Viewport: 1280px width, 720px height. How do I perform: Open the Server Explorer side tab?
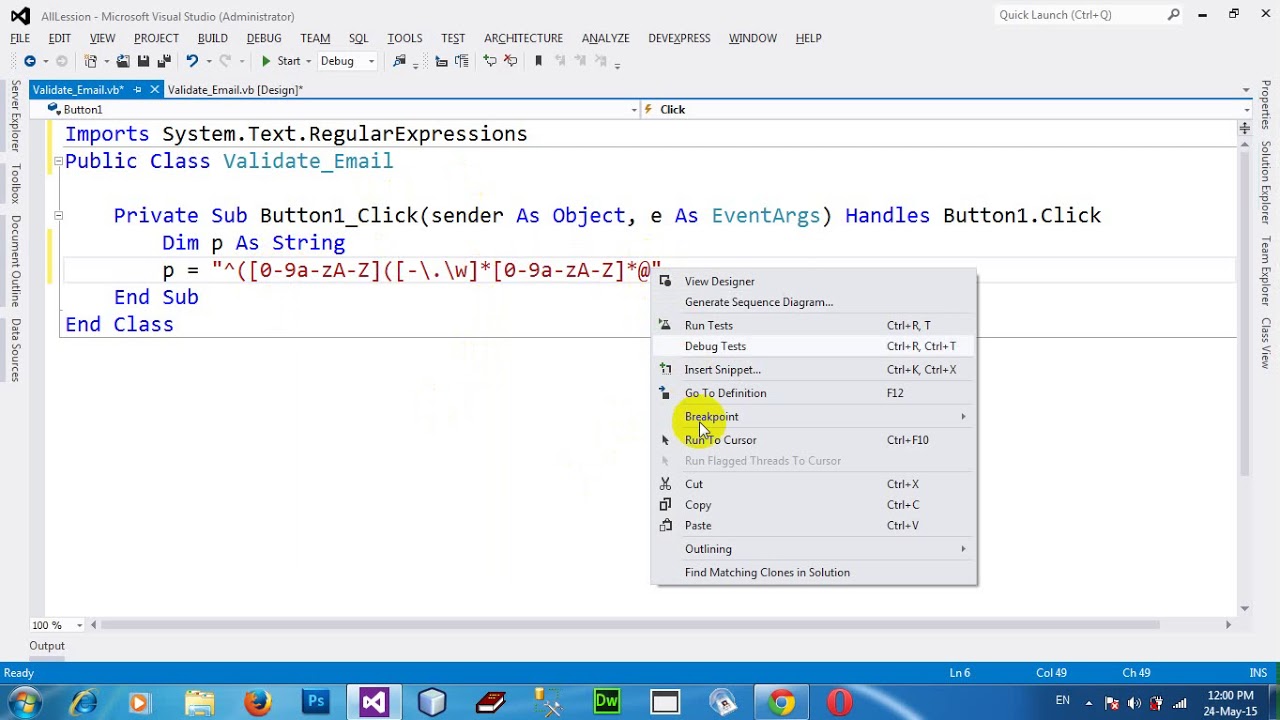(15, 116)
